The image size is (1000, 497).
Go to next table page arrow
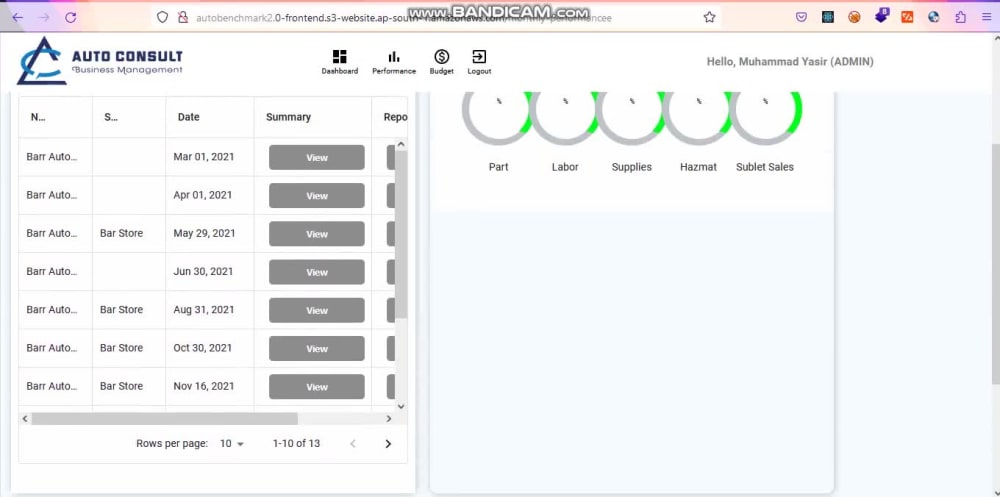tap(388, 443)
